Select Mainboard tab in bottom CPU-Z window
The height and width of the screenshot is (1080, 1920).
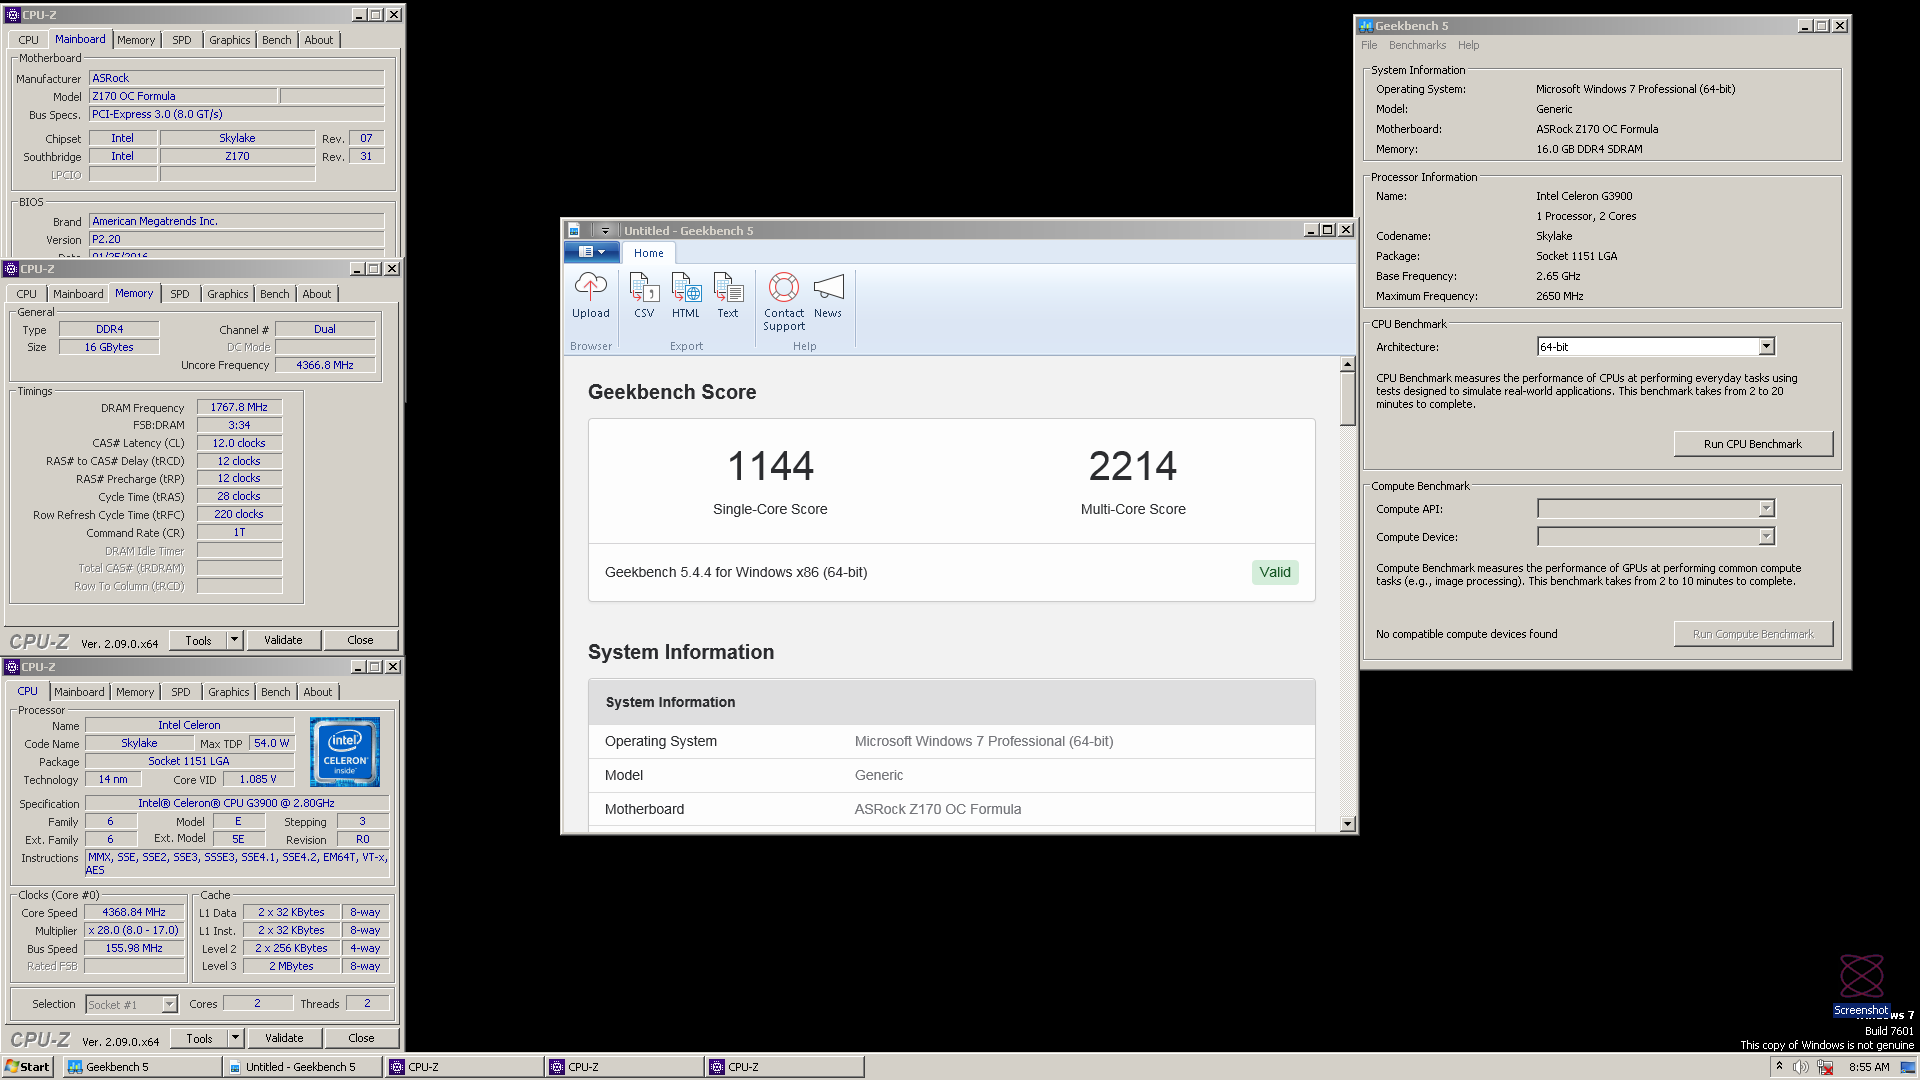pos(79,692)
